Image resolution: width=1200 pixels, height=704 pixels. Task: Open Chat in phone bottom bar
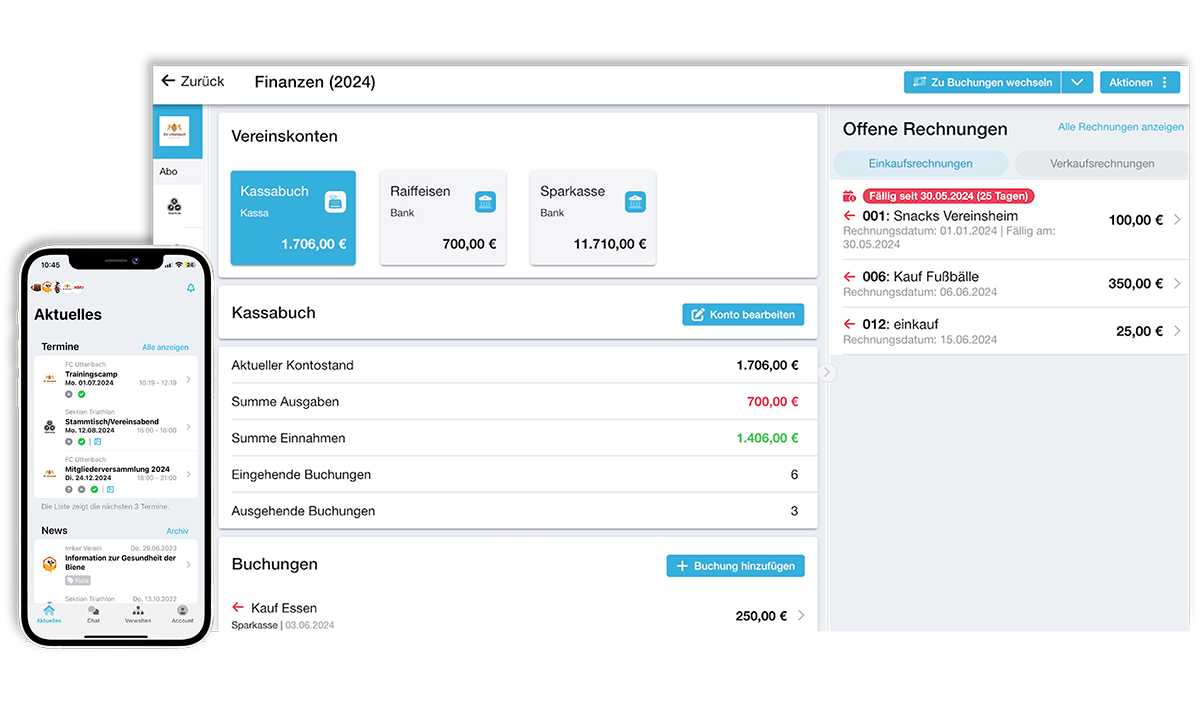click(x=93, y=614)
